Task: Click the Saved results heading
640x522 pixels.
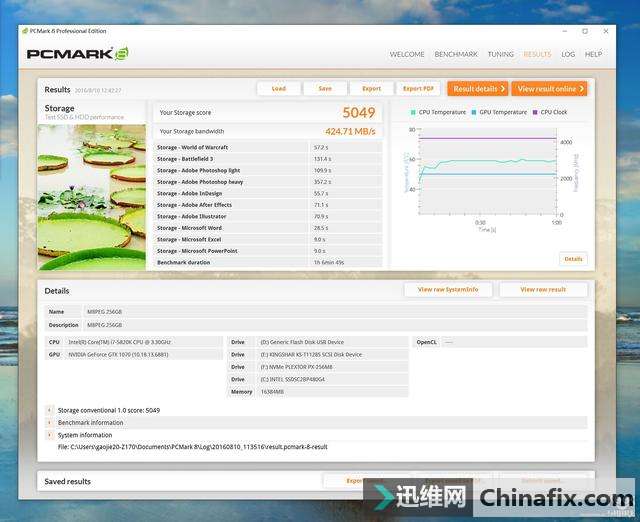Action: click(67, 482)
